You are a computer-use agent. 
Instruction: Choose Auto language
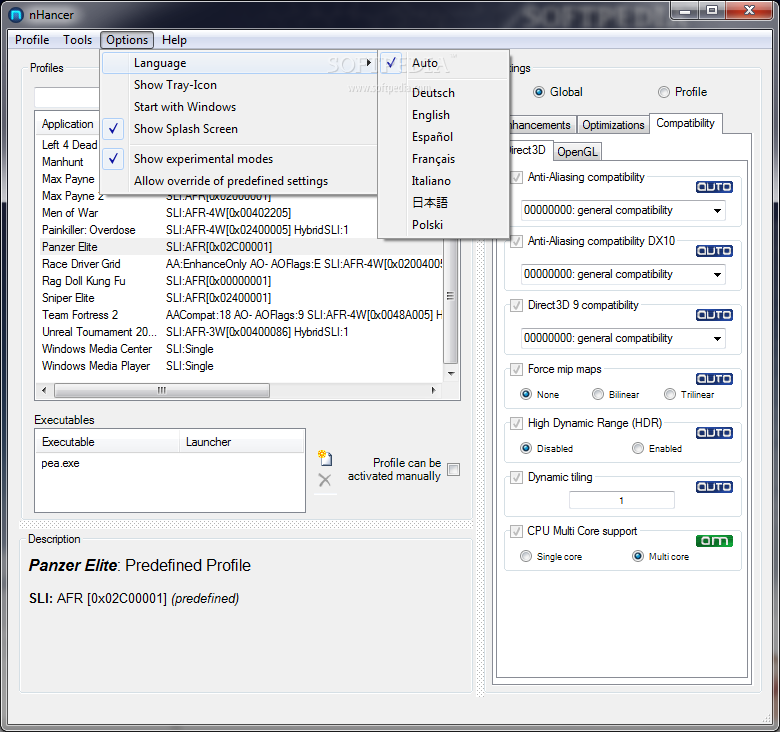(x=443, y=63)
